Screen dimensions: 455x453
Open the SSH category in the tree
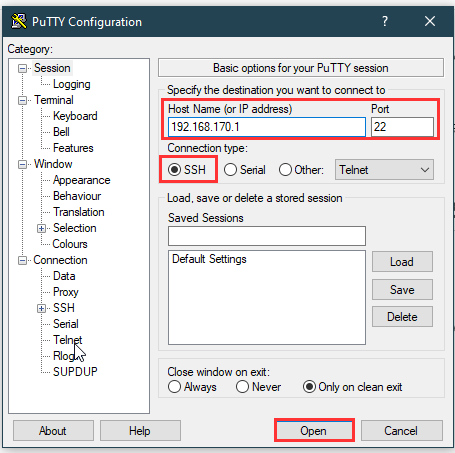tap(64, 308)
